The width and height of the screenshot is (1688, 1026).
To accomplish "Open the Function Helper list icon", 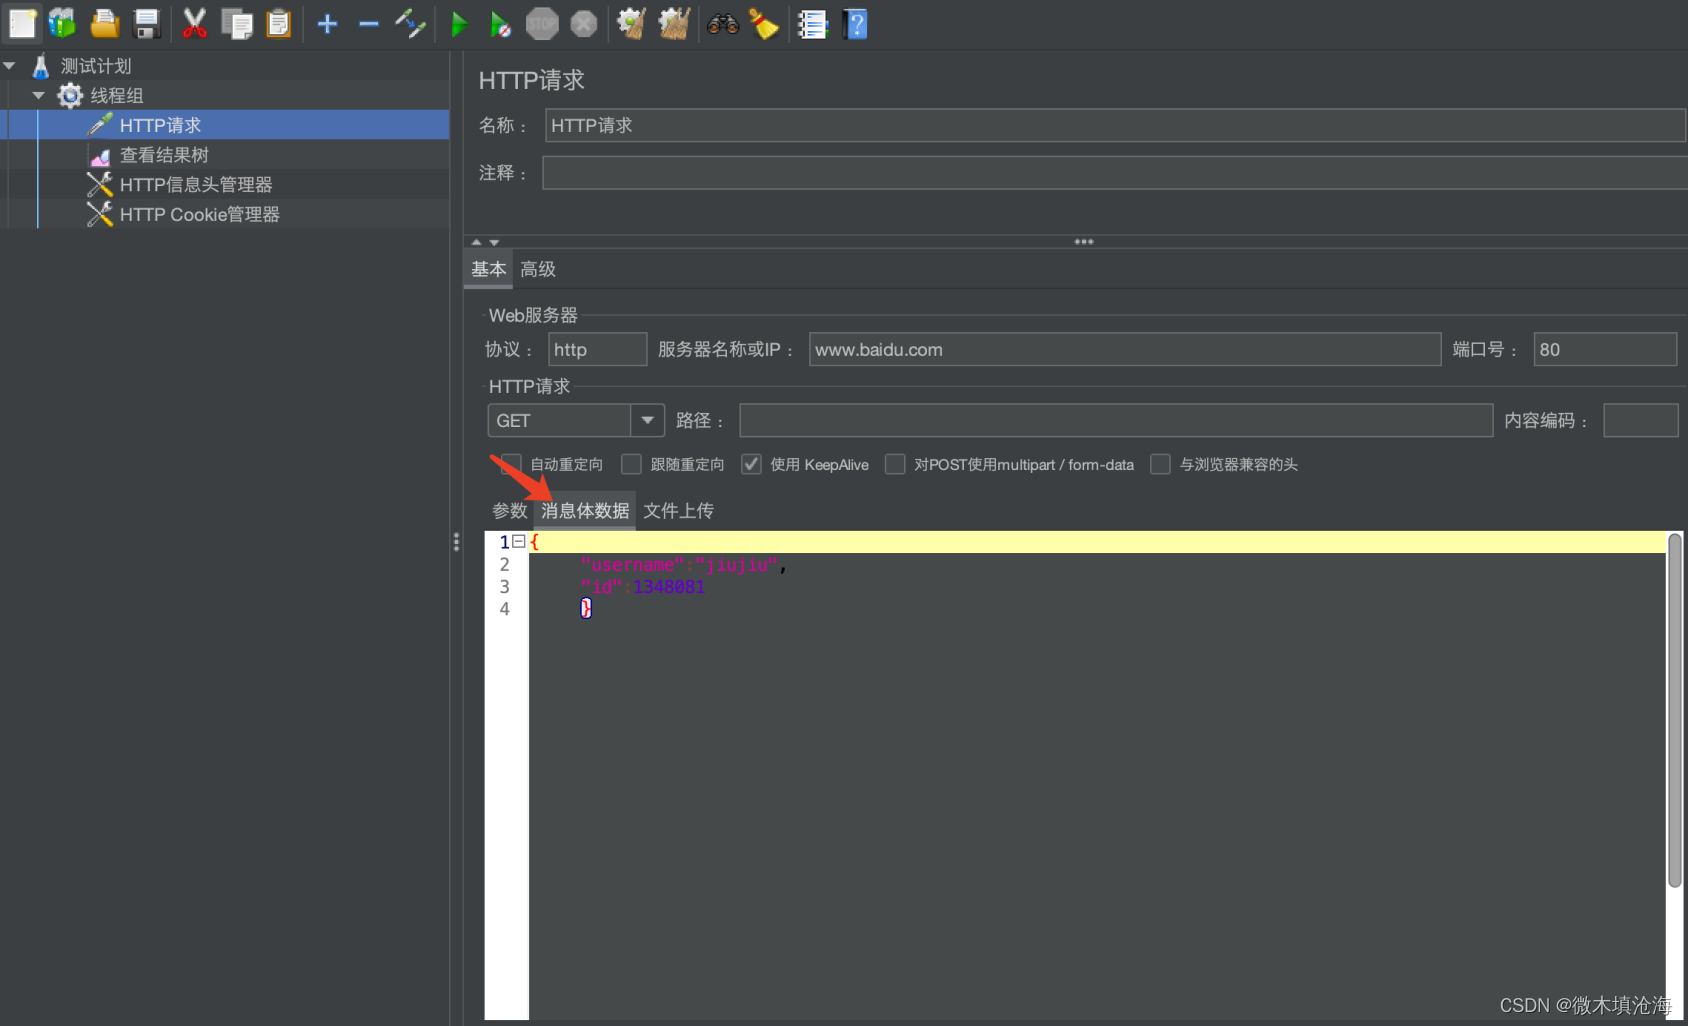I will (x=812, y=23).
